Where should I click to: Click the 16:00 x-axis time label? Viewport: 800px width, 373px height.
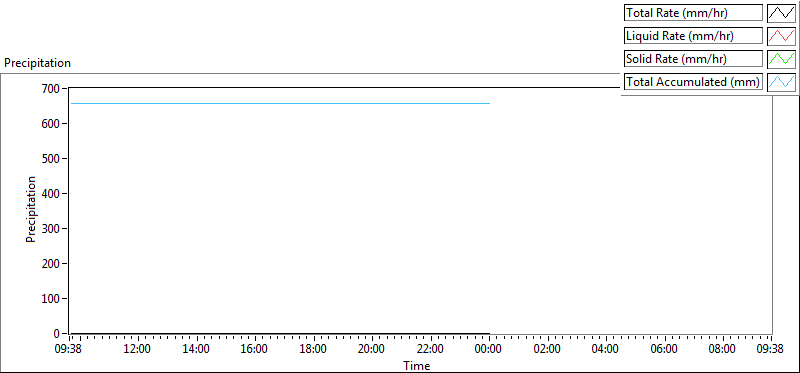[255, 350]
